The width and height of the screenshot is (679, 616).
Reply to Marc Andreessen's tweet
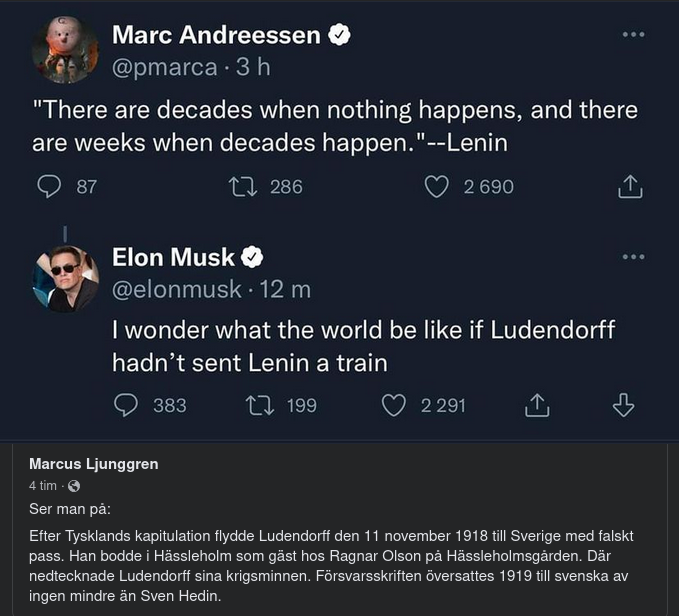49,187
